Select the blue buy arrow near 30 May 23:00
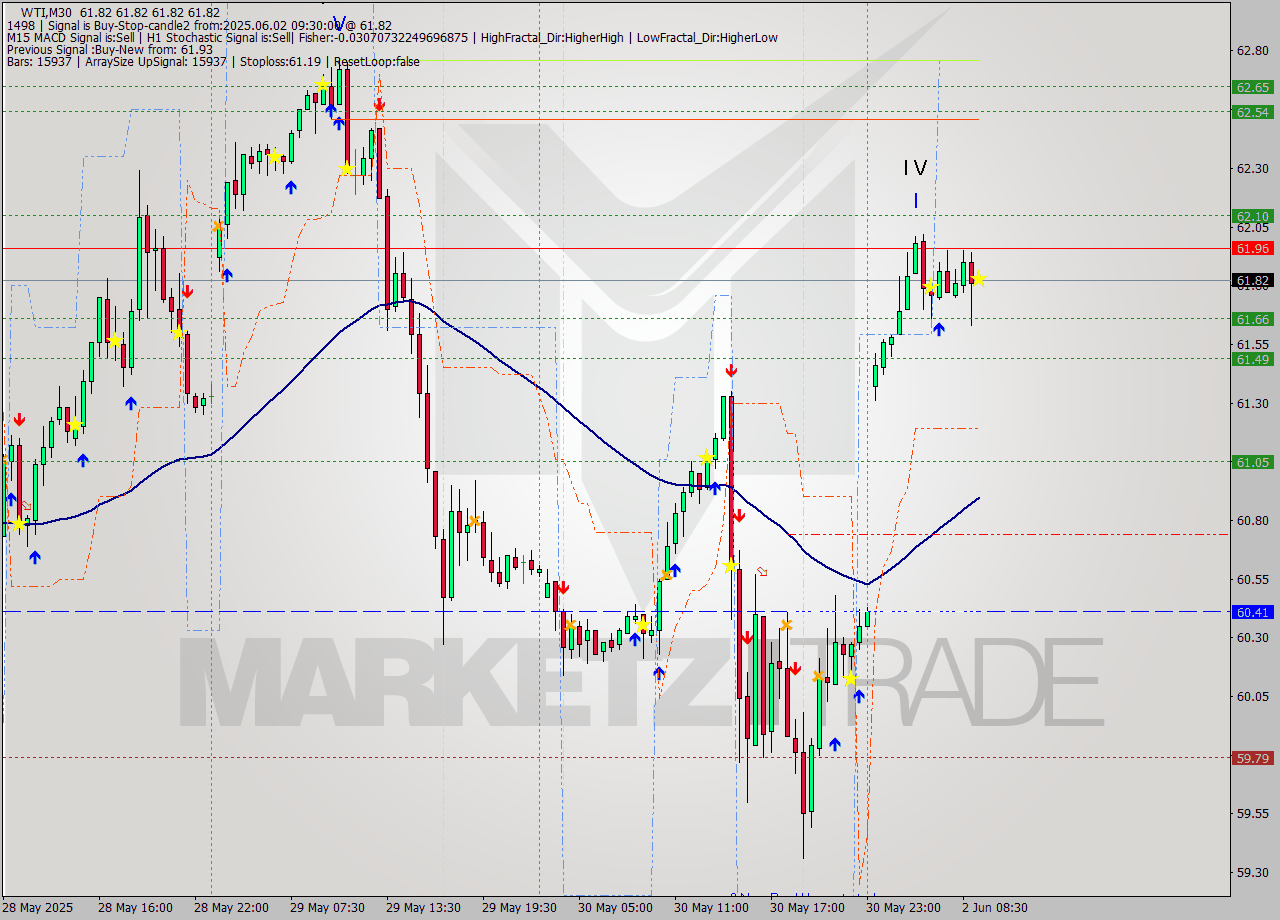 click(x=940, y=330)
